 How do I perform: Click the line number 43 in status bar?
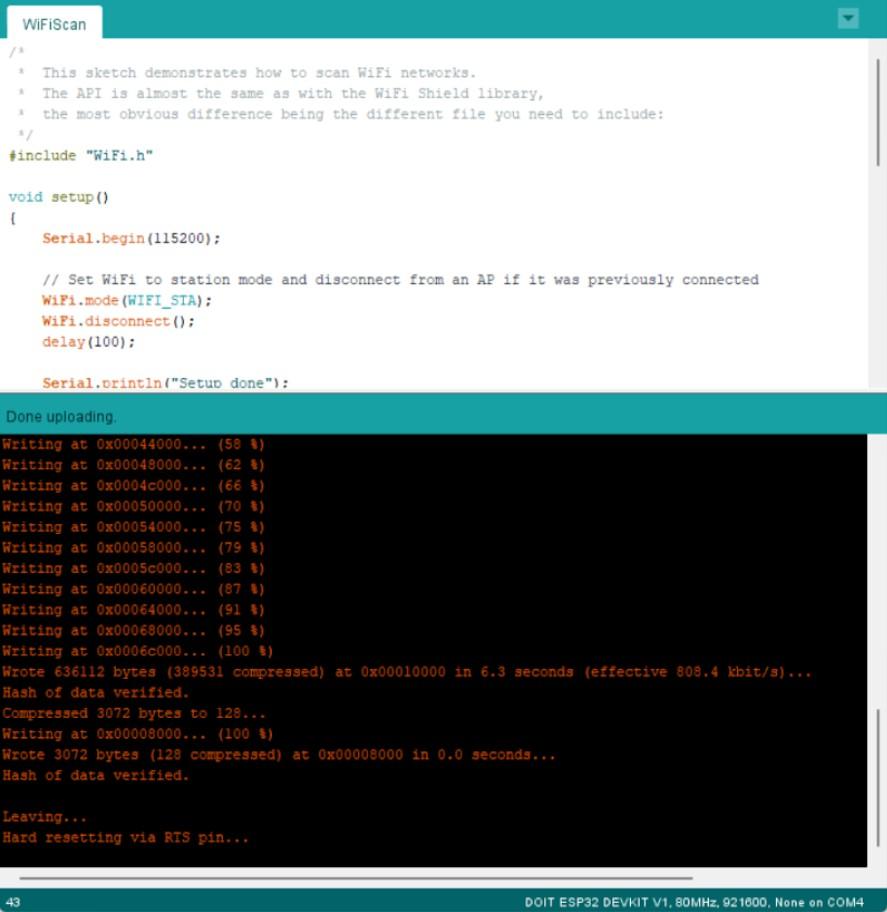pyautogui.click(x=13, y=902)
